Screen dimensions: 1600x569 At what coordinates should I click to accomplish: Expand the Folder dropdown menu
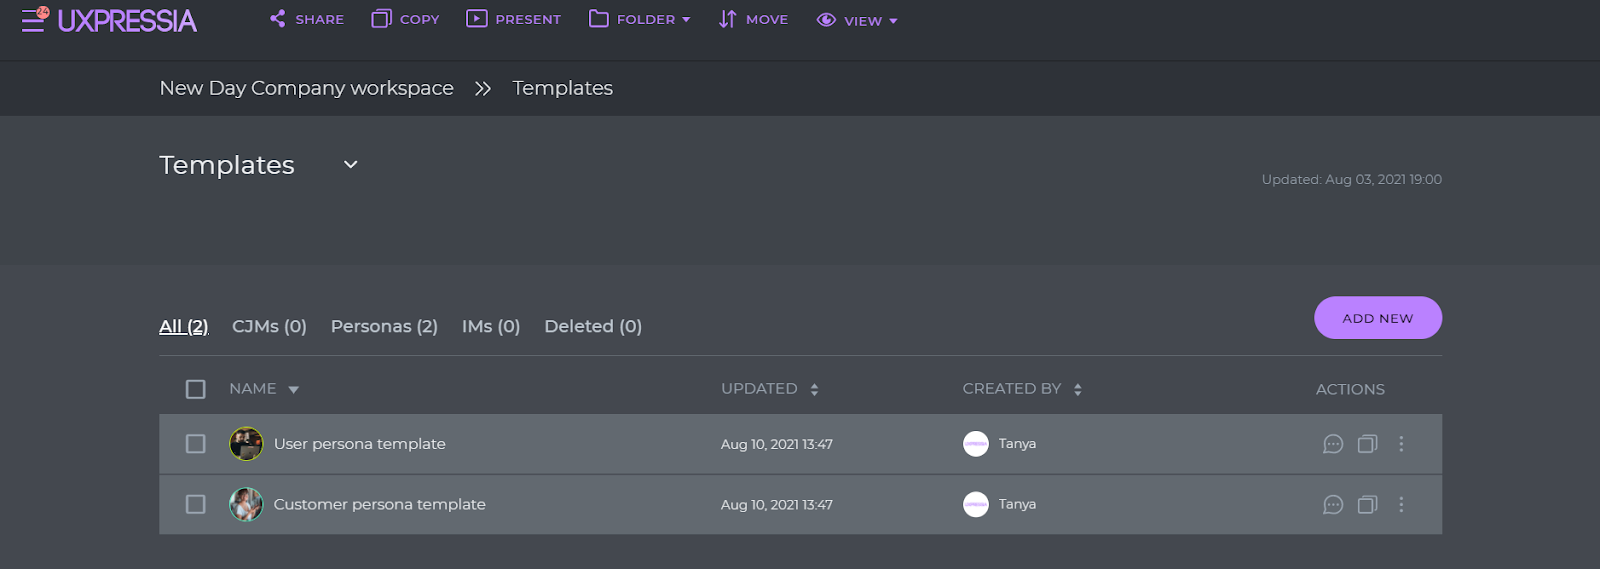pyautogui.click(x=640, y=19)
